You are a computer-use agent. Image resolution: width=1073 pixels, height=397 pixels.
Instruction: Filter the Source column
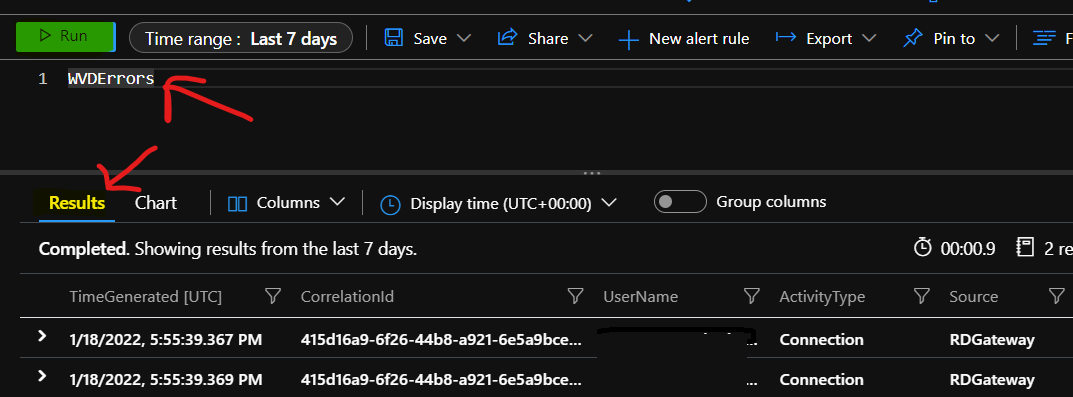[1056, 296]
